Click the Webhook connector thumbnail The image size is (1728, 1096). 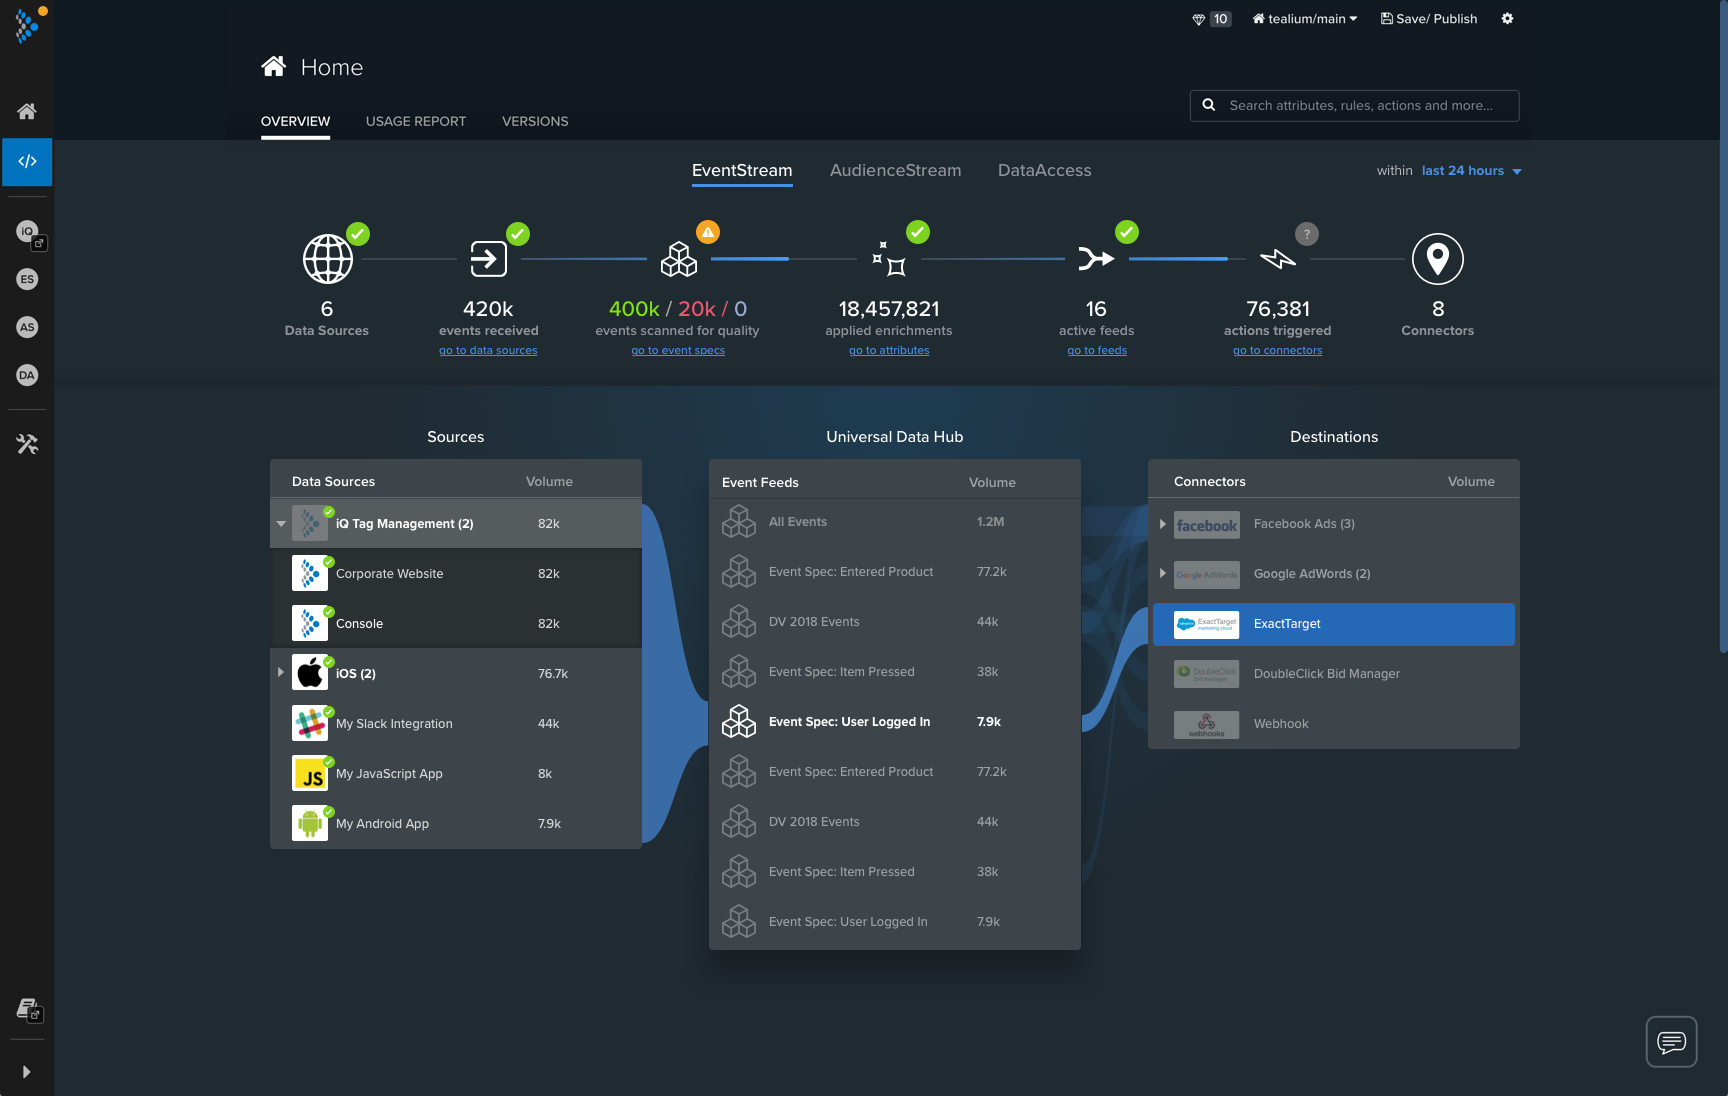pos(1207,724)
